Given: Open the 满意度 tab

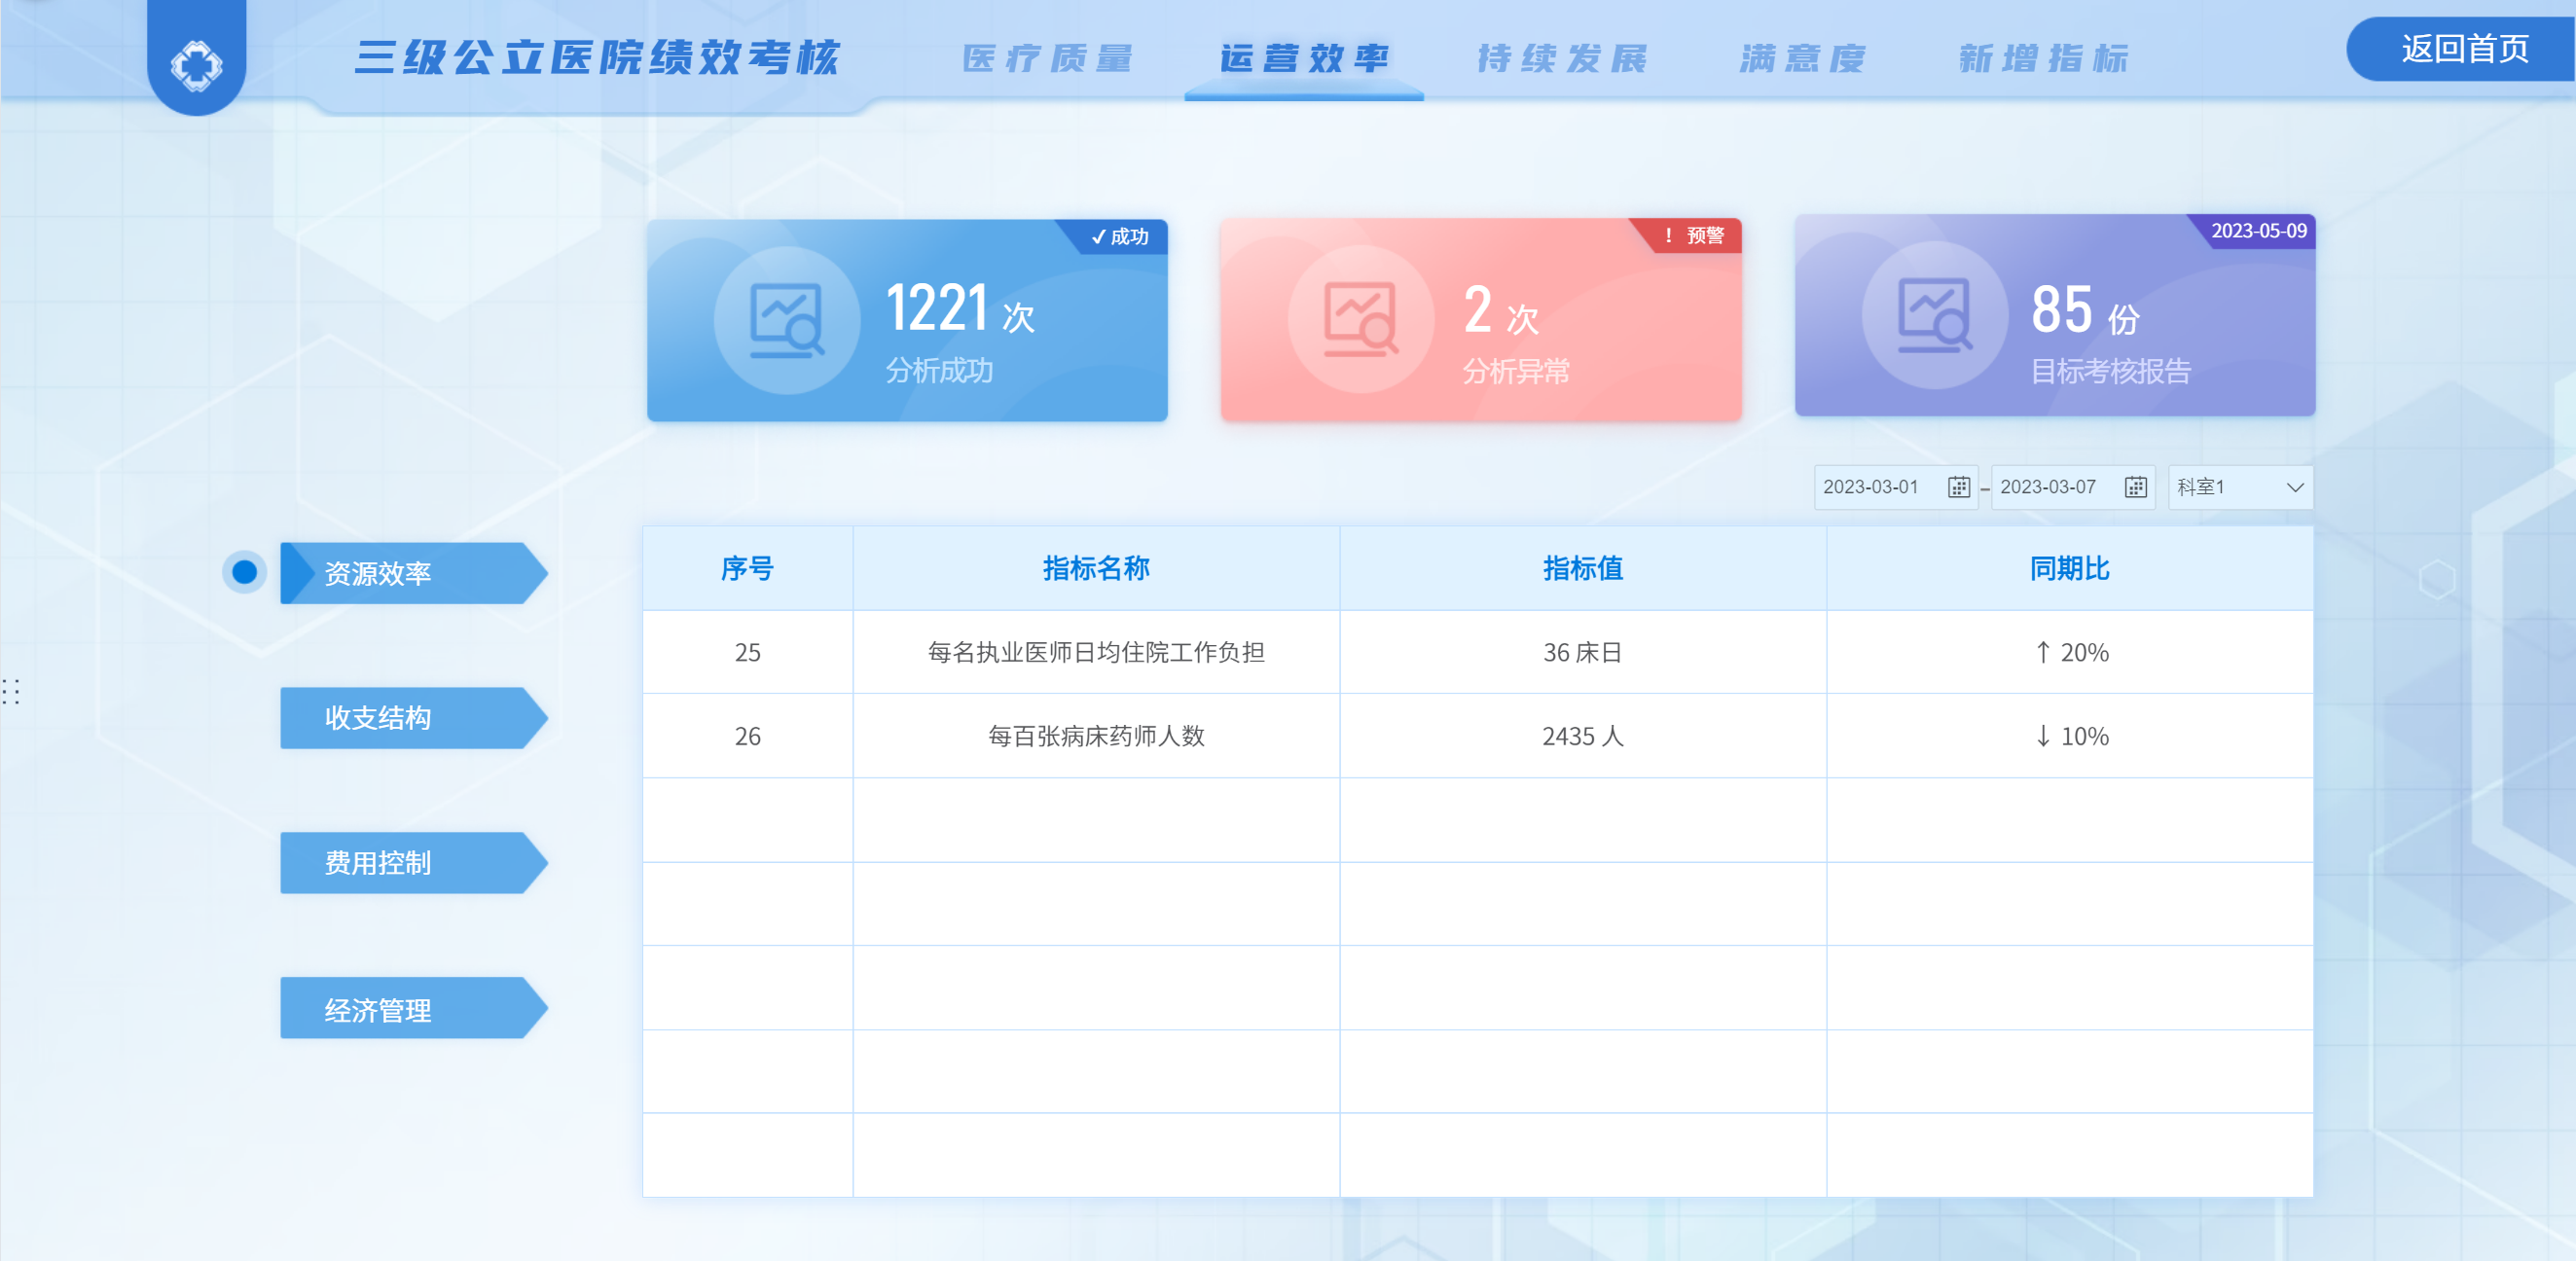Looking at the screenshot, I should click(1802, 58).
